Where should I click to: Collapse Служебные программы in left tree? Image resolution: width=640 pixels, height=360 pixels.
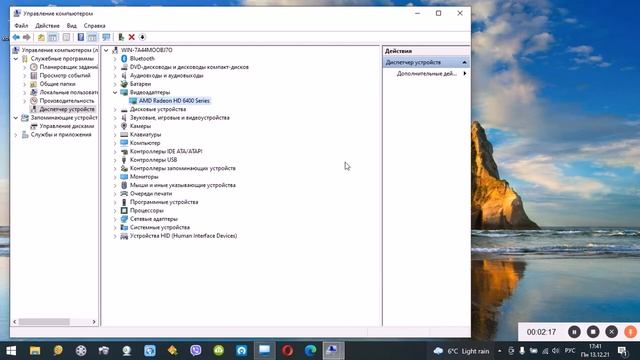[x=16, y=59]
